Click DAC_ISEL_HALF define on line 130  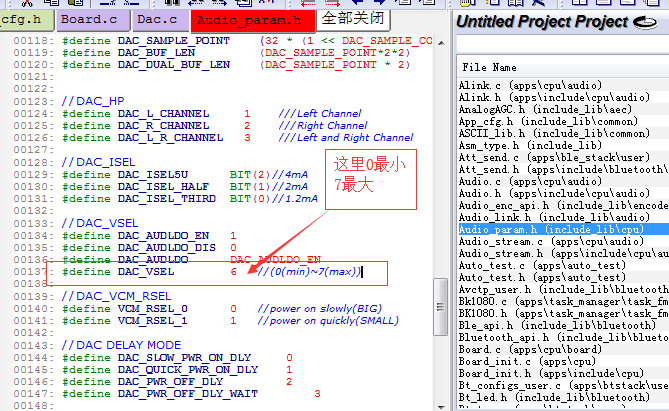[x=163, y=187]
